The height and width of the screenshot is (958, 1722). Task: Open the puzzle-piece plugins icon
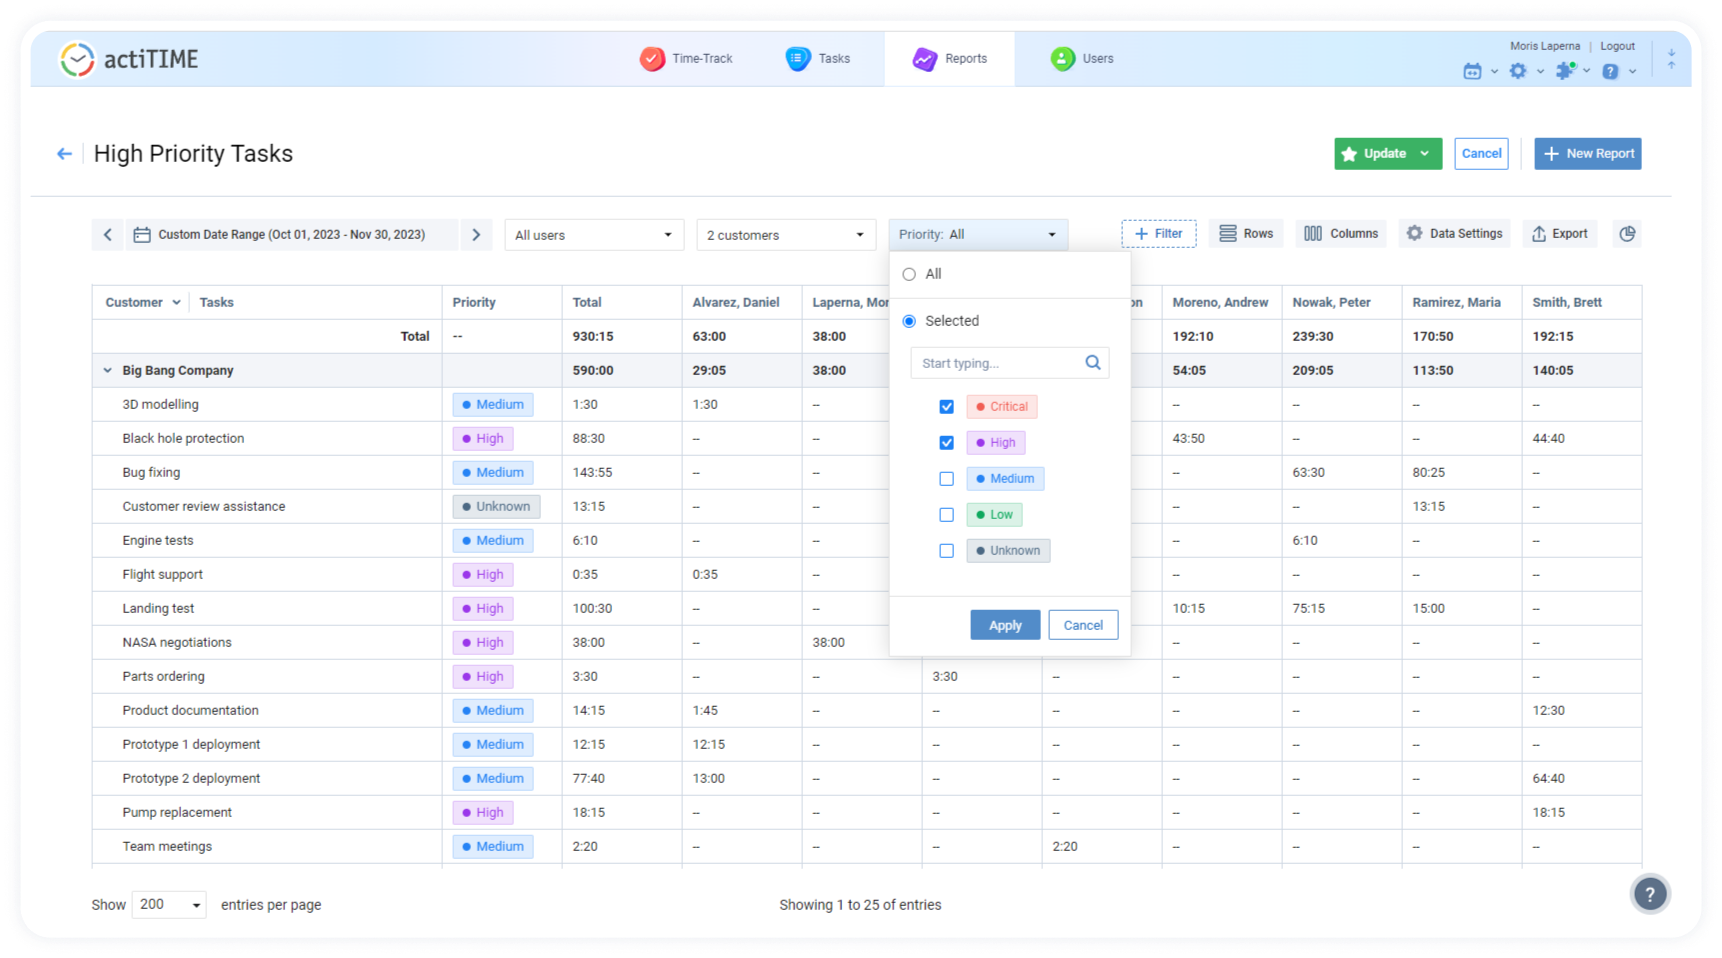click(x=1565, y=70)
